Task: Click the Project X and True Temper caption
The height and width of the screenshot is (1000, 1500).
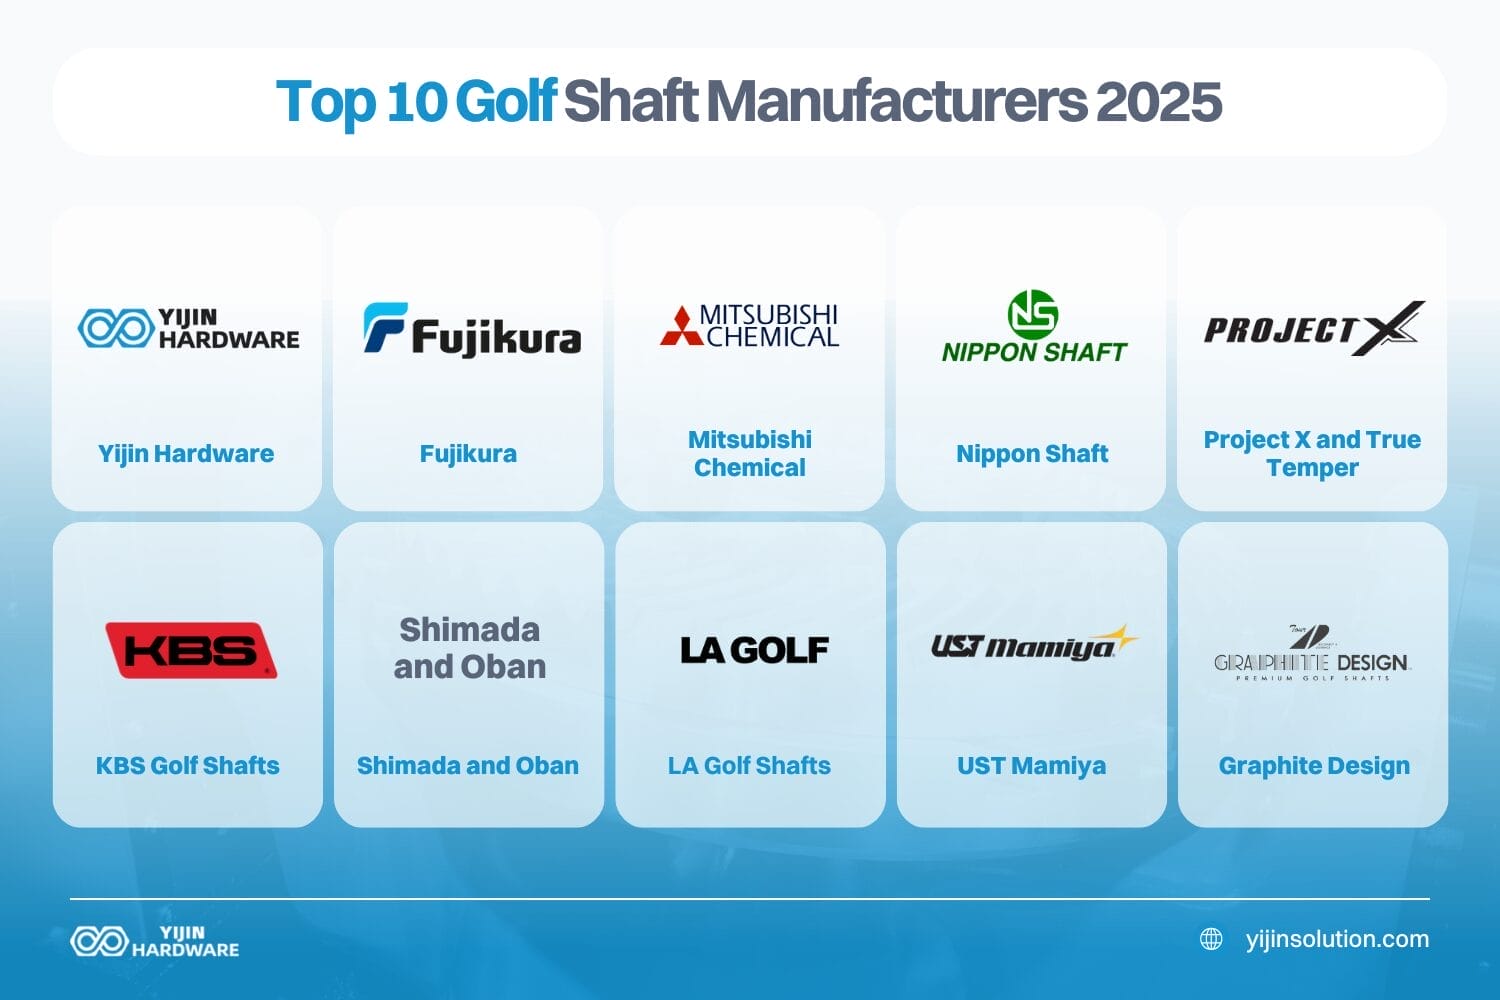Action: [1312, 453]
